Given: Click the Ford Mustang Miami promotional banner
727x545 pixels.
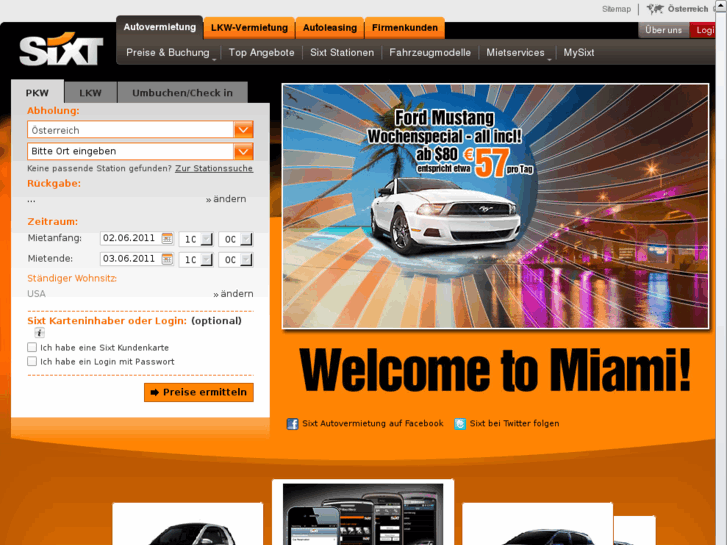Looking at the screenshot, I should [x=496, y=206].
